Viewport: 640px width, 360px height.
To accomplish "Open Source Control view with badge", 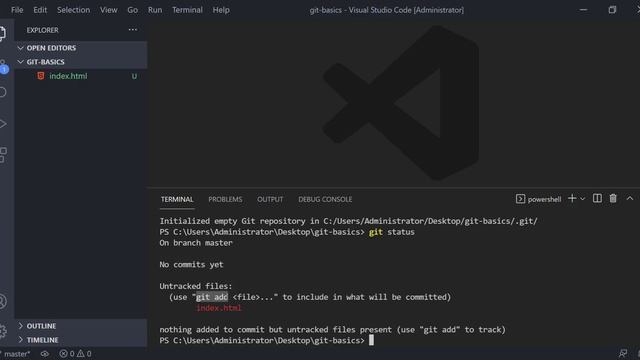I will [x=3, y=67].
